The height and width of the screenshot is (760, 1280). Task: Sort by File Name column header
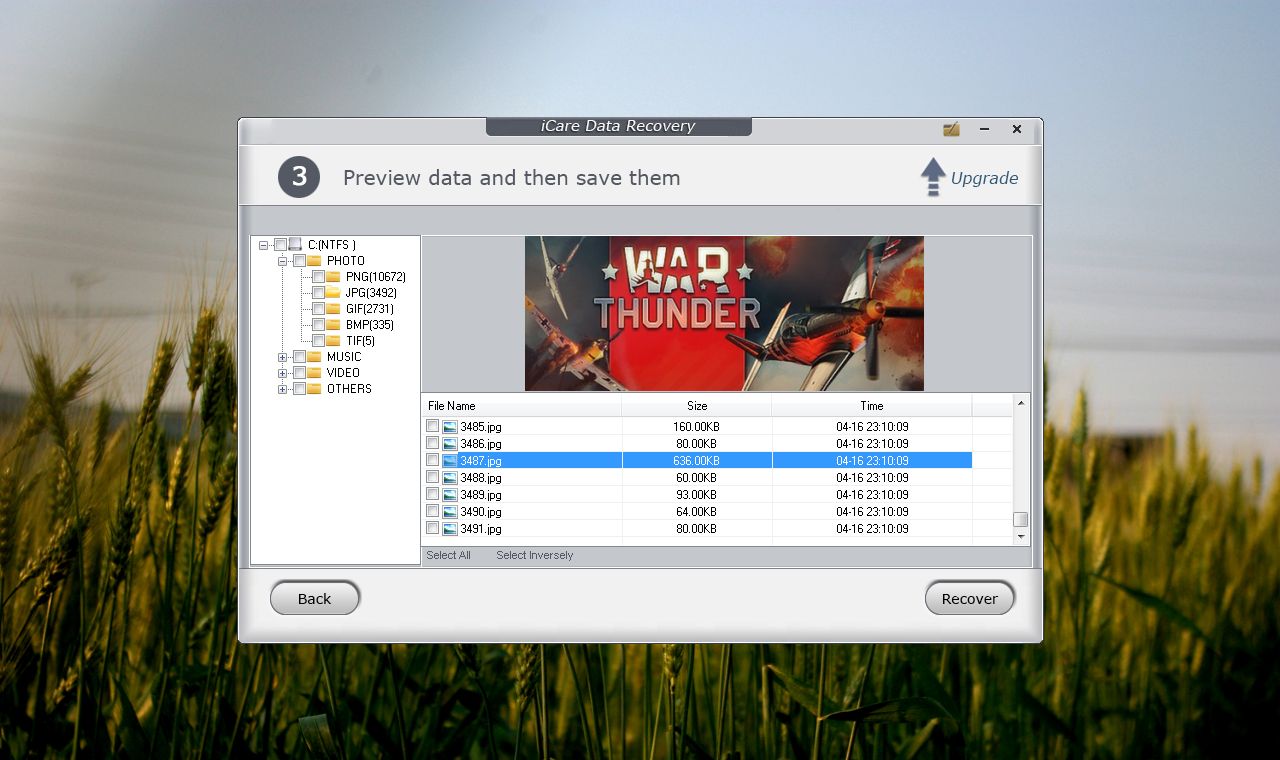click(521, 406)
